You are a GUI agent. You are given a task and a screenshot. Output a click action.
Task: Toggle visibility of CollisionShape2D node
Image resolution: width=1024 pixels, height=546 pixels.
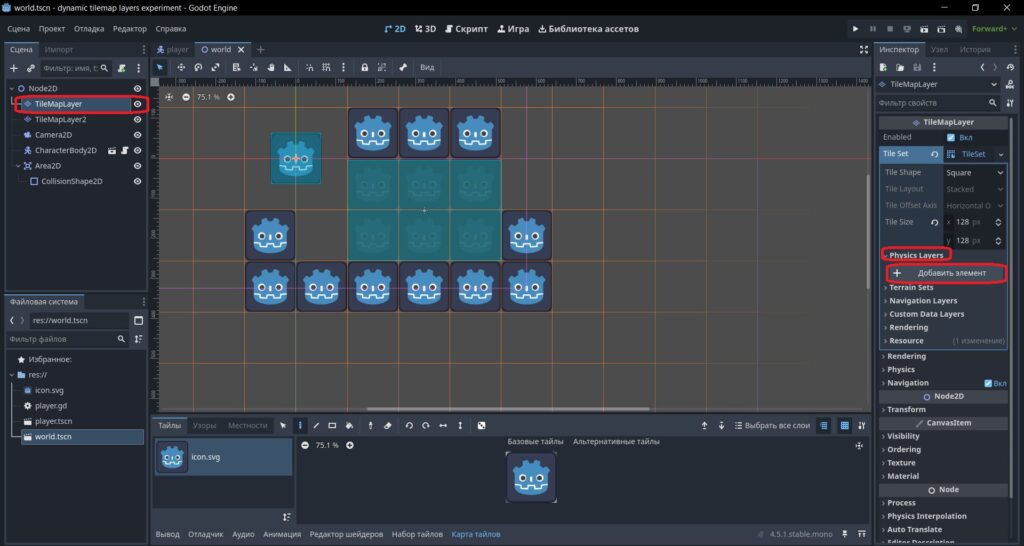[x=137, y=182]
